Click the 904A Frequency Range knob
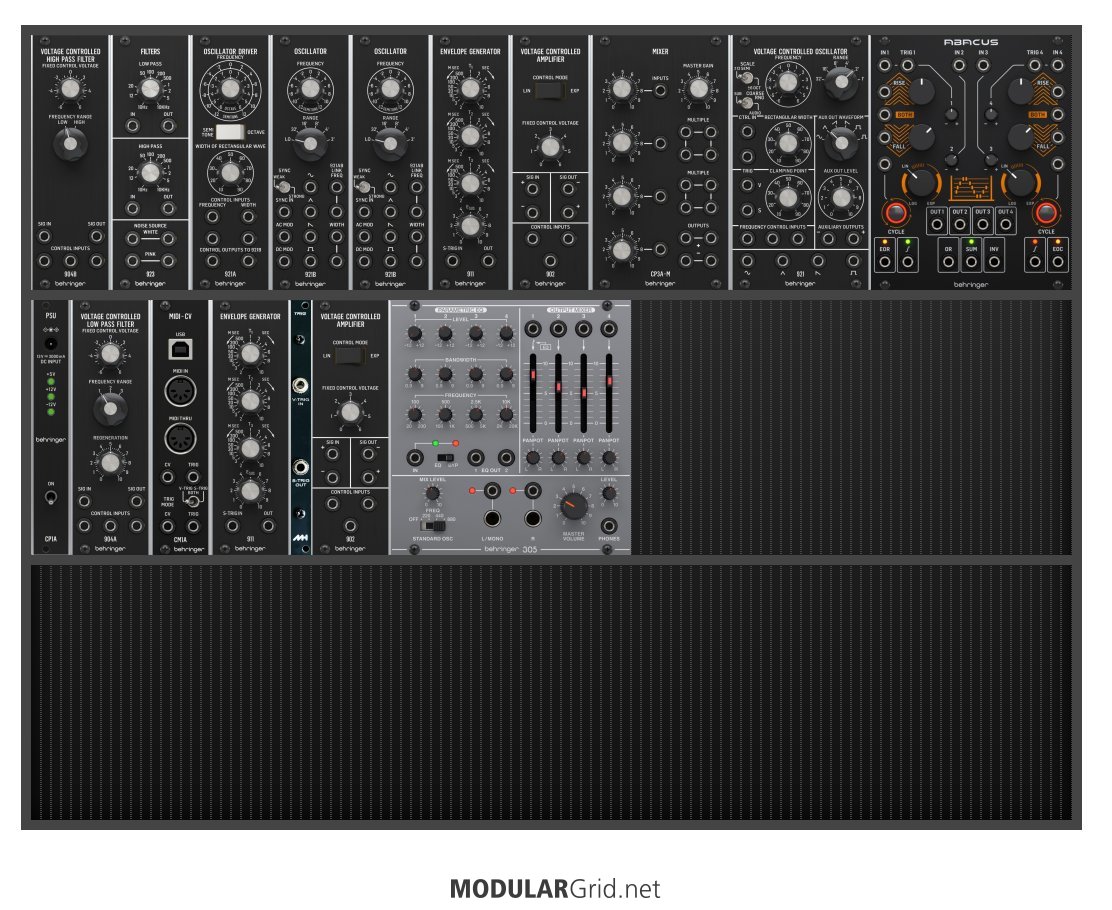 (x=110, y=409)
